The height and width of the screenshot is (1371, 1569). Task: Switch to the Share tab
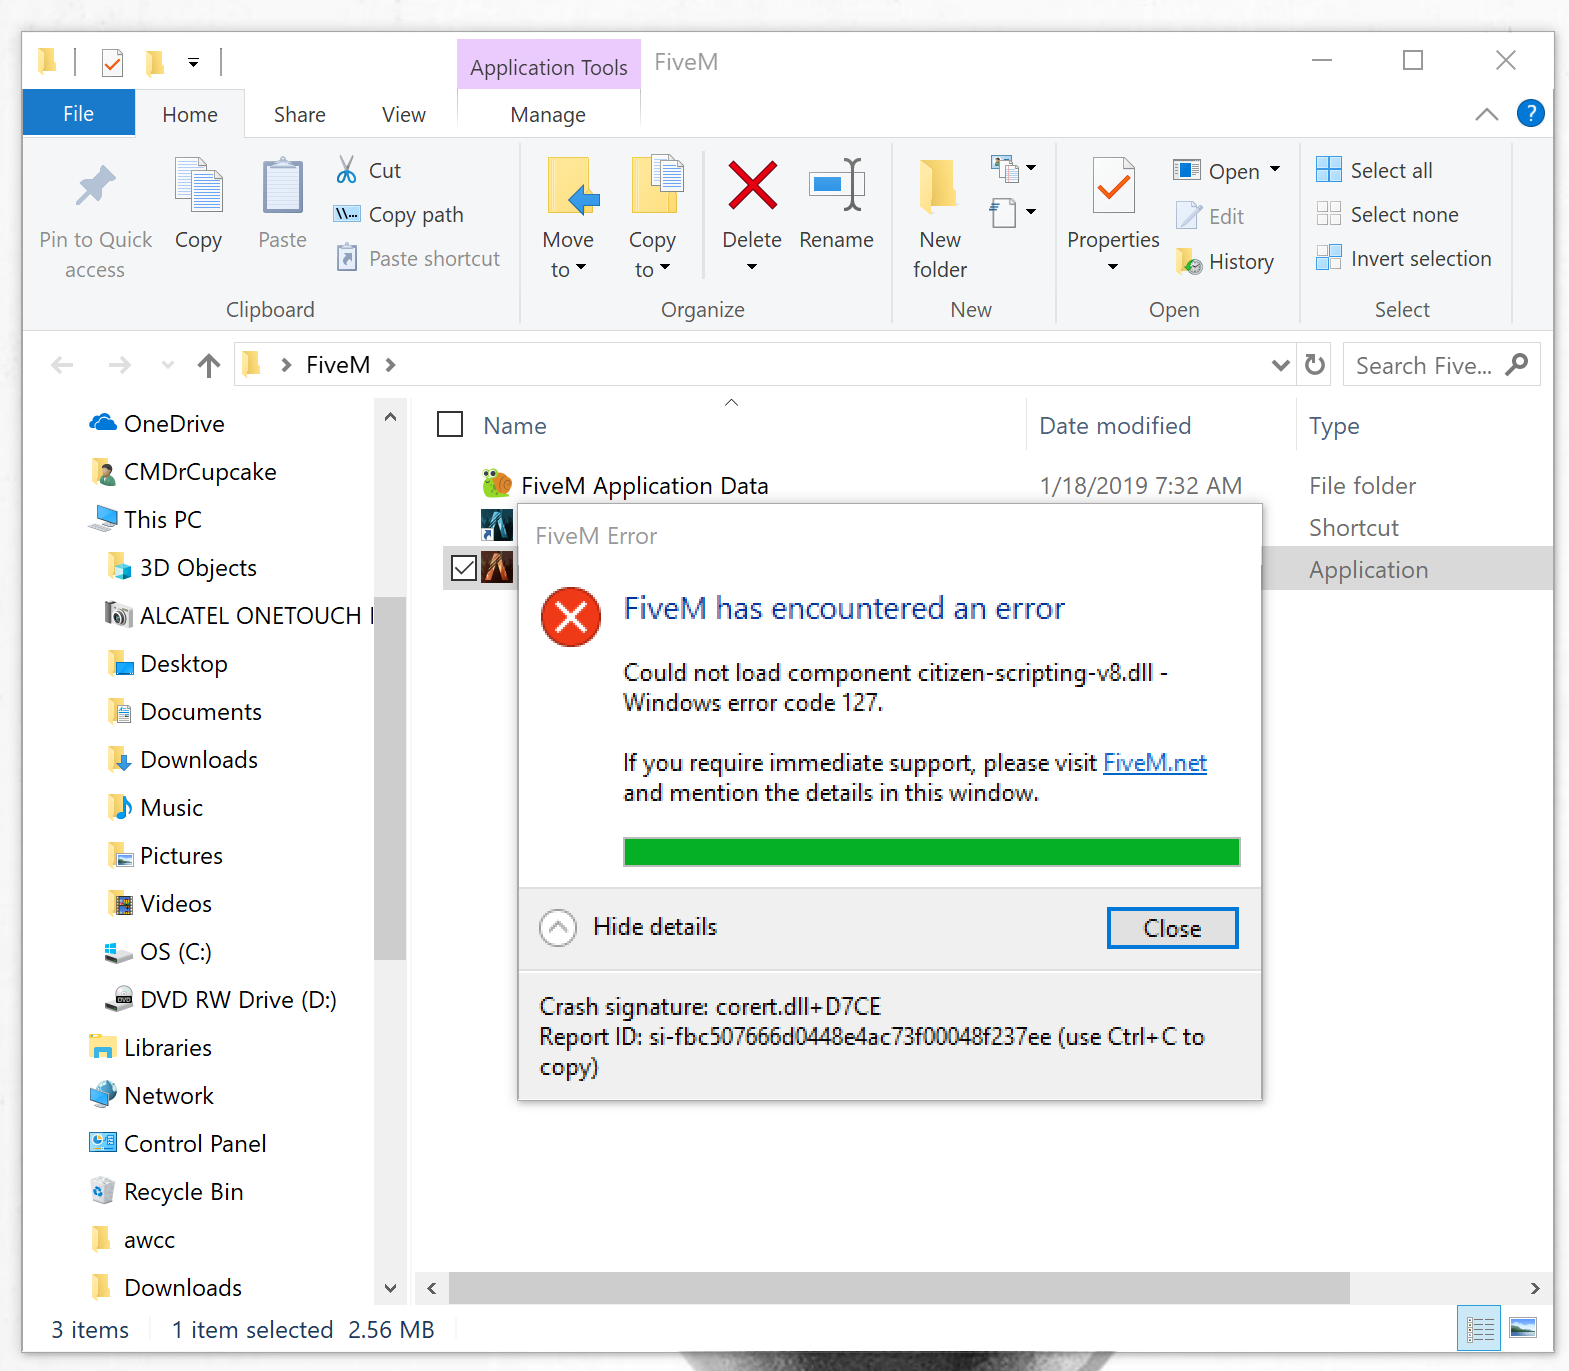pos(299,114)
